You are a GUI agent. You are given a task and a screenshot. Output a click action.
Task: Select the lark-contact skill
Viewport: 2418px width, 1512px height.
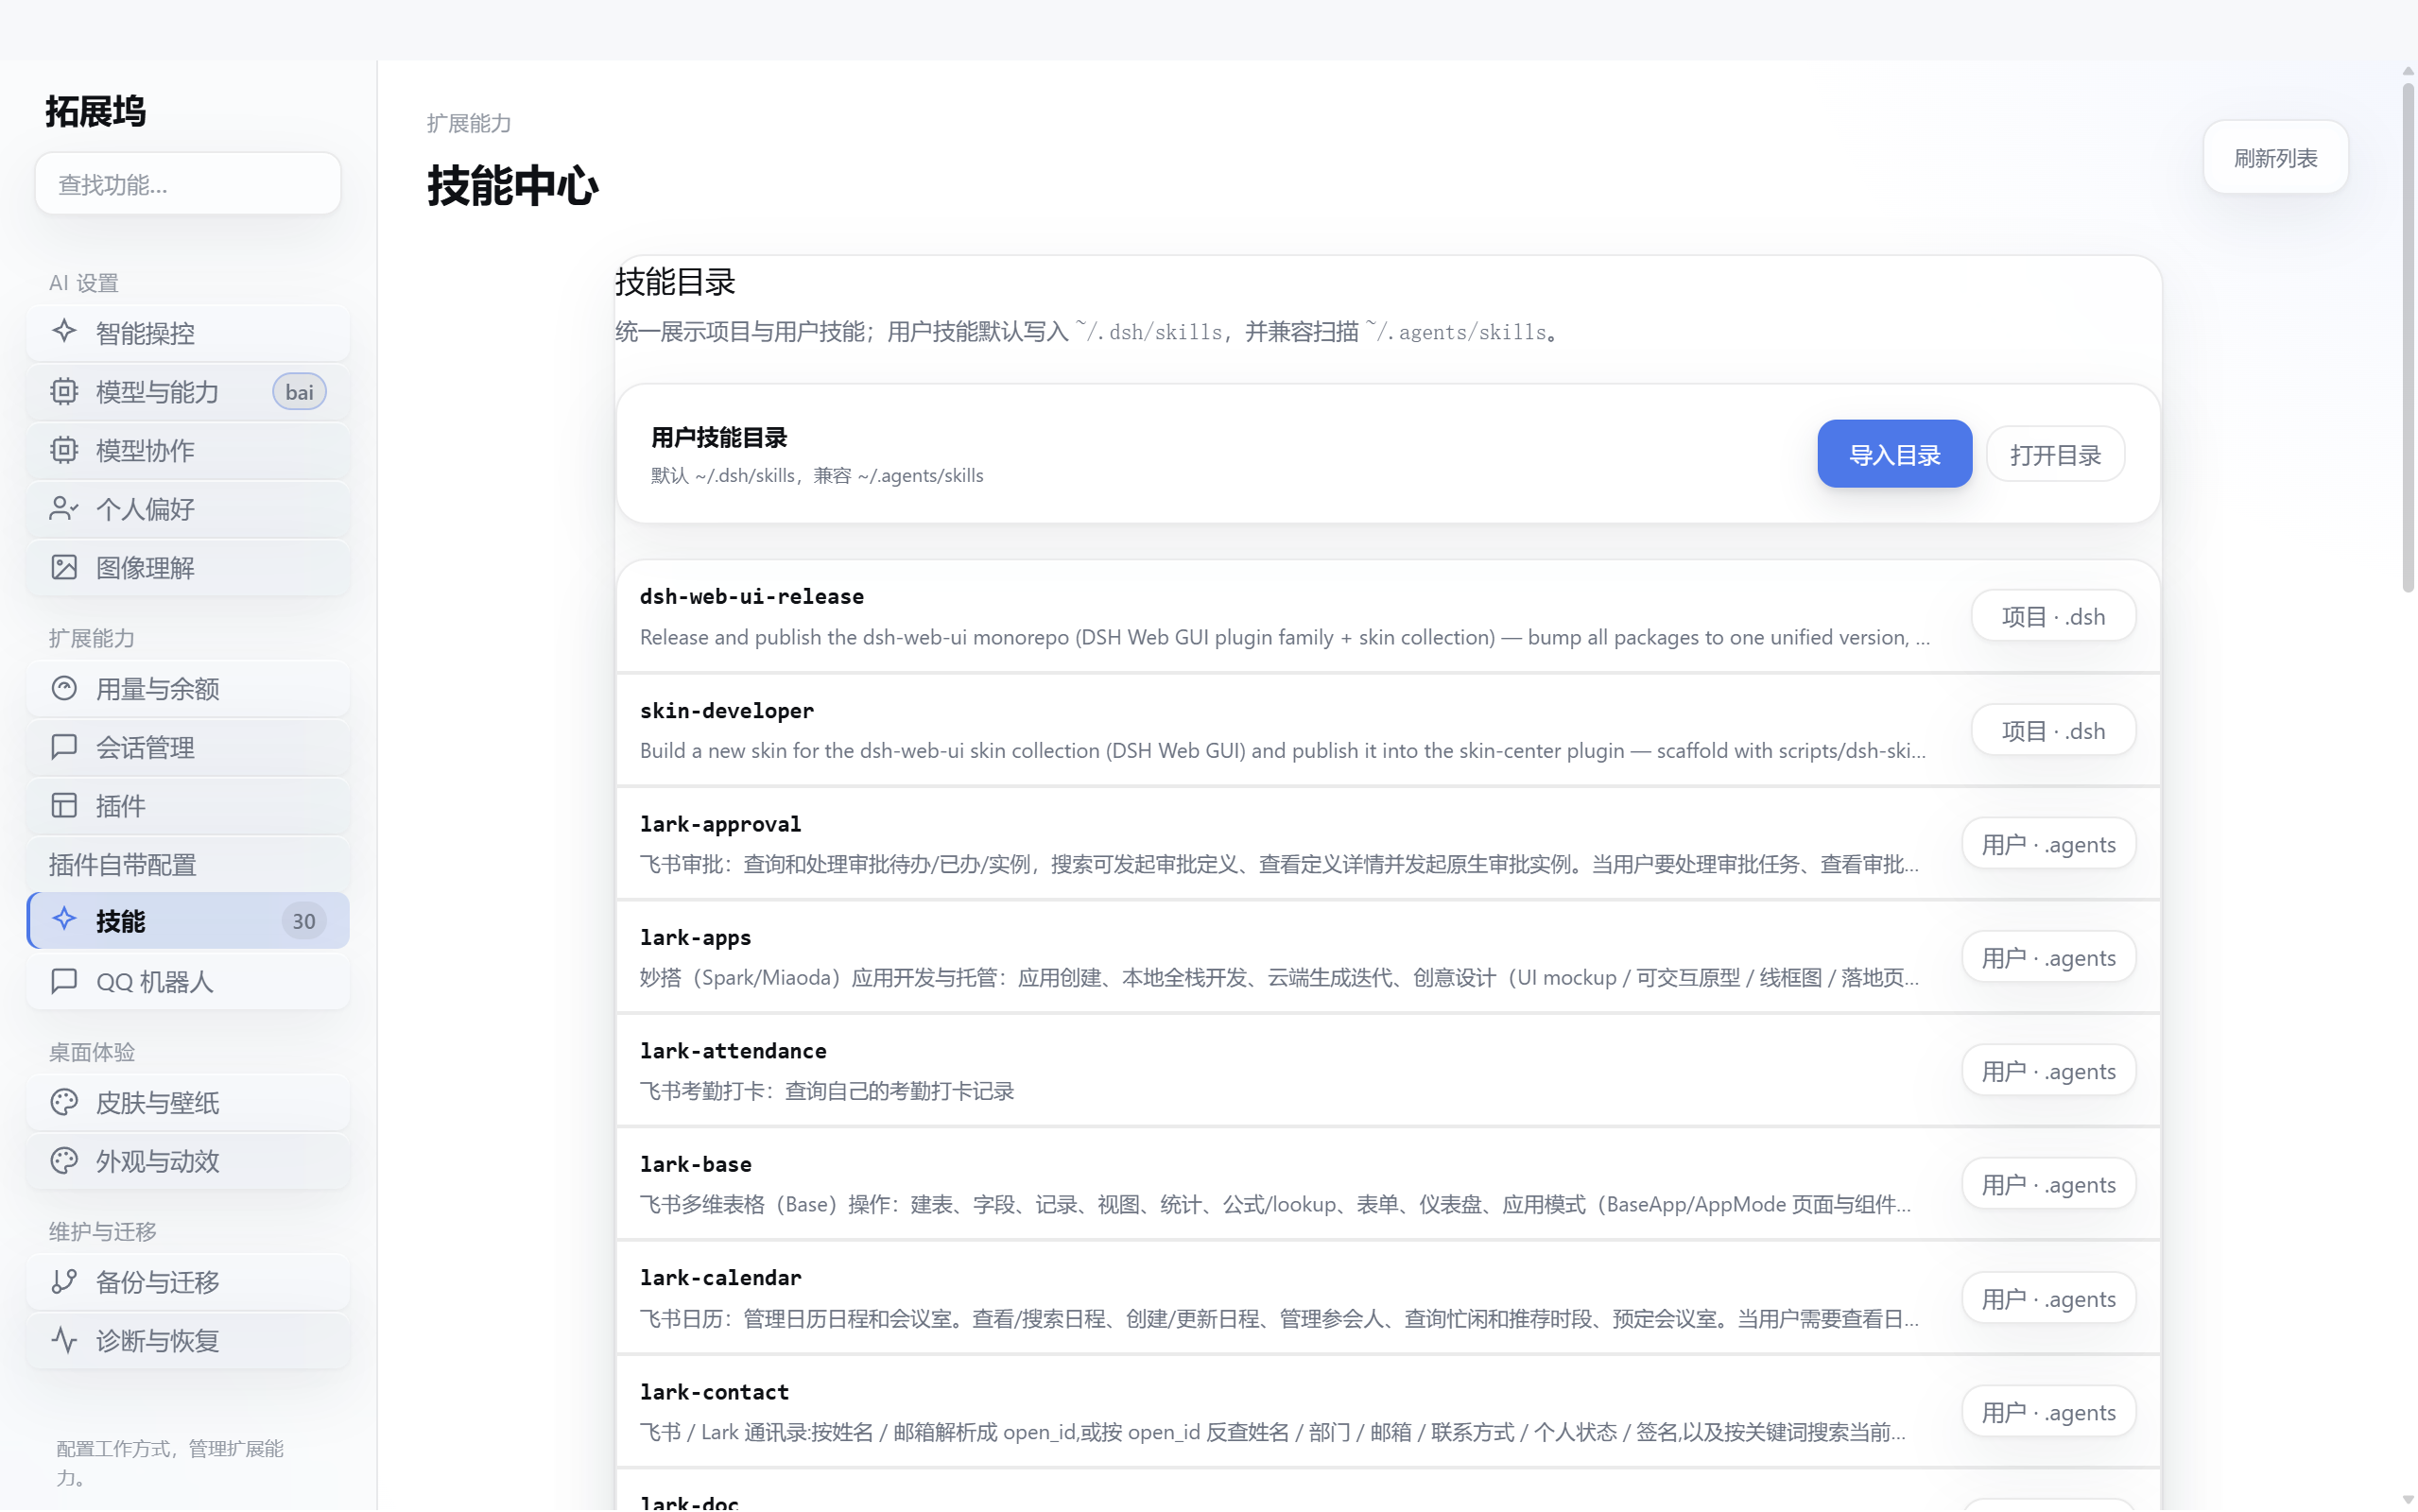1388,1411
